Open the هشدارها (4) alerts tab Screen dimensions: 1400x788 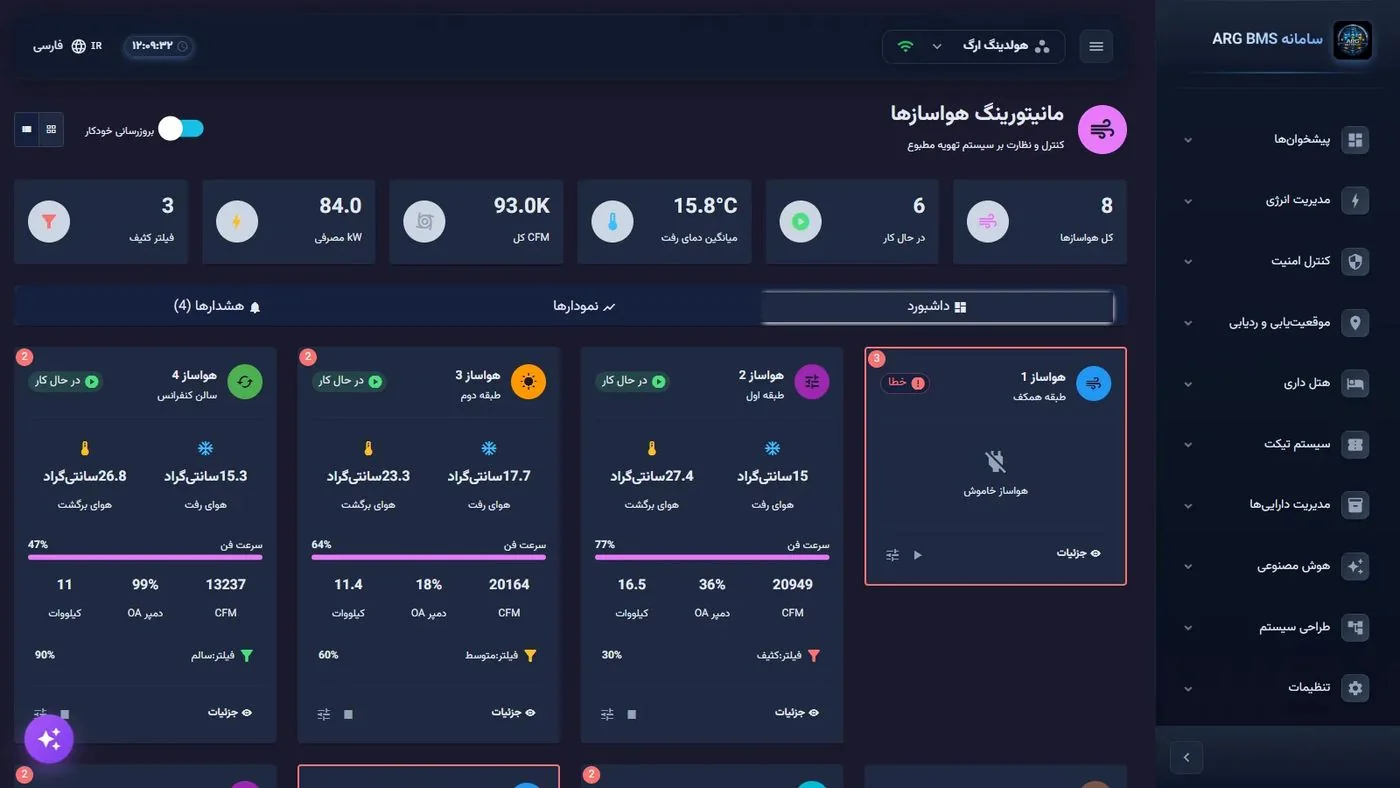(x=217, y=306)
